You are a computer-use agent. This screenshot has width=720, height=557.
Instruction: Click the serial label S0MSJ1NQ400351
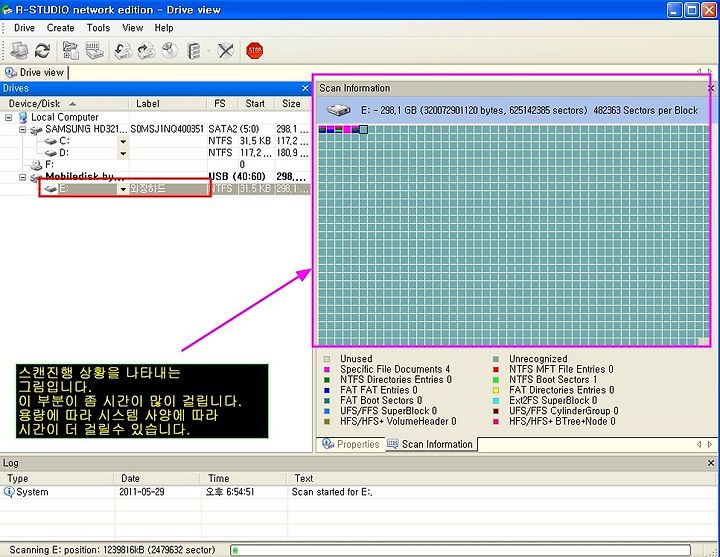(167, 129)
